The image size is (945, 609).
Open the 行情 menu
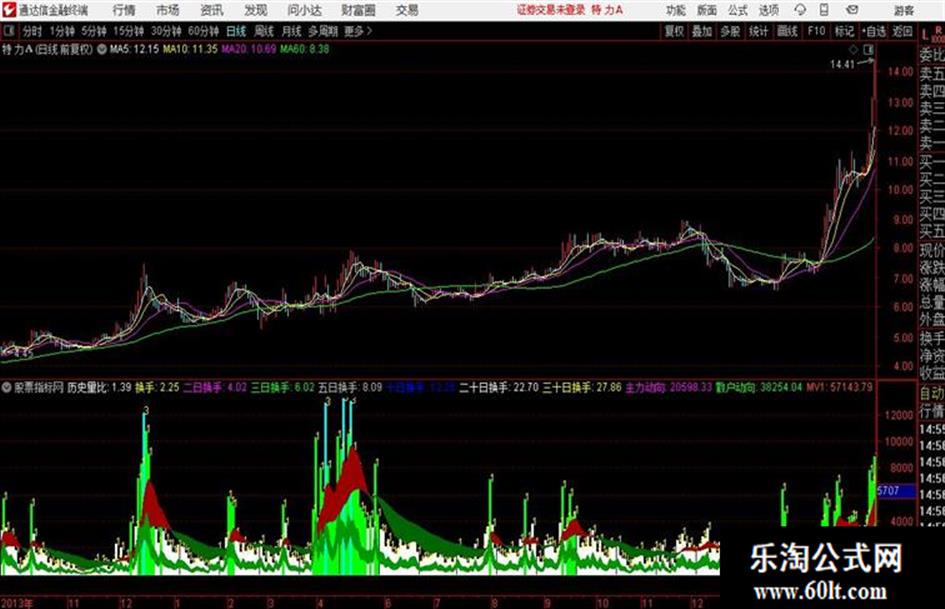pyautogui.click(x=124, y=10)
